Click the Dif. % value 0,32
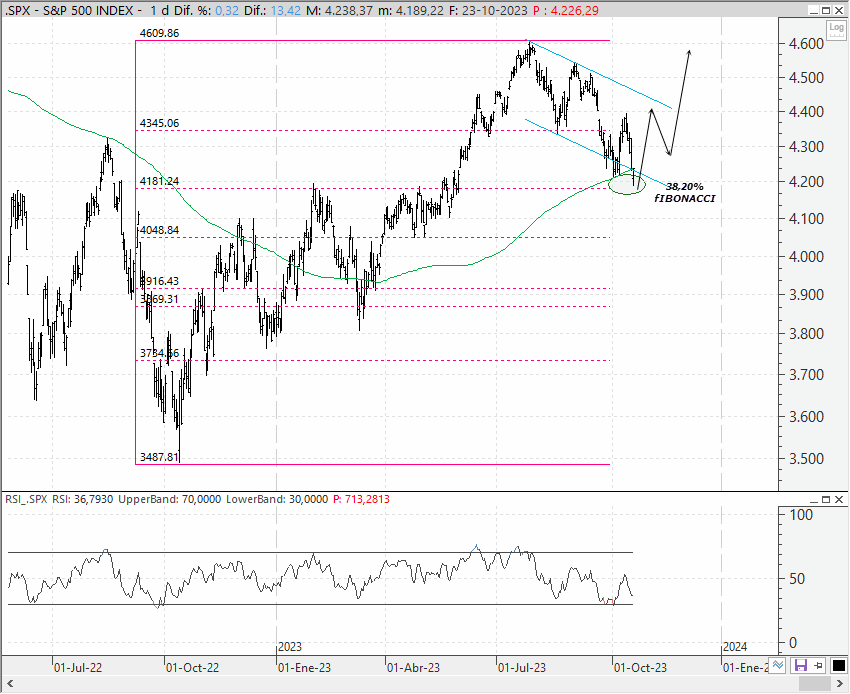Viewport: 850px width, 694px height. [x=227, y=10]
